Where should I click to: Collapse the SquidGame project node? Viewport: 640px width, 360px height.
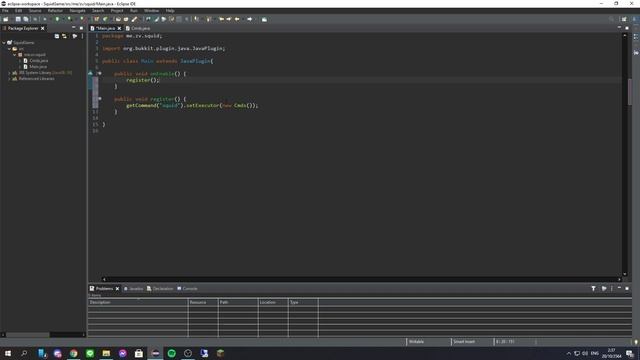click(4, 42)
